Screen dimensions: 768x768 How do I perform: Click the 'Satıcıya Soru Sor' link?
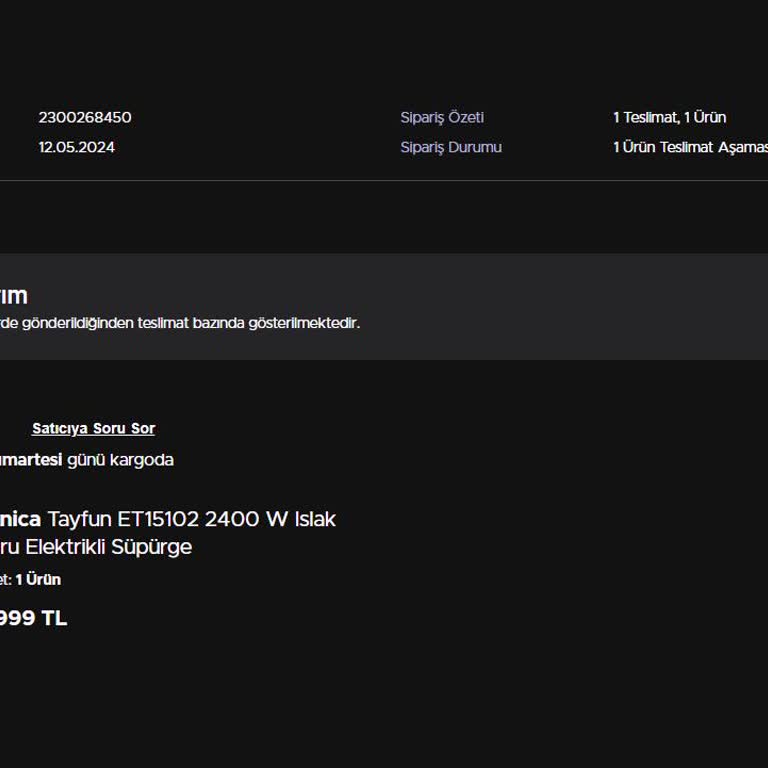[93, 429]
